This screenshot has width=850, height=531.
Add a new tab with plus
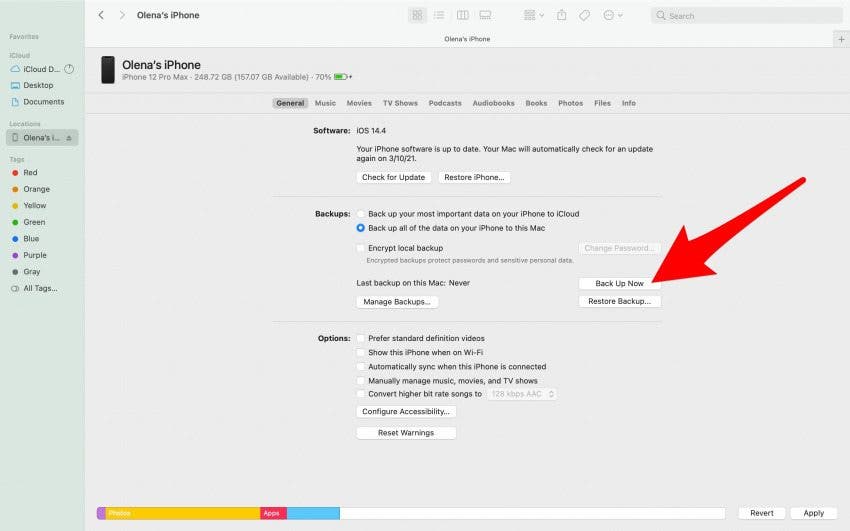point(841,39)
